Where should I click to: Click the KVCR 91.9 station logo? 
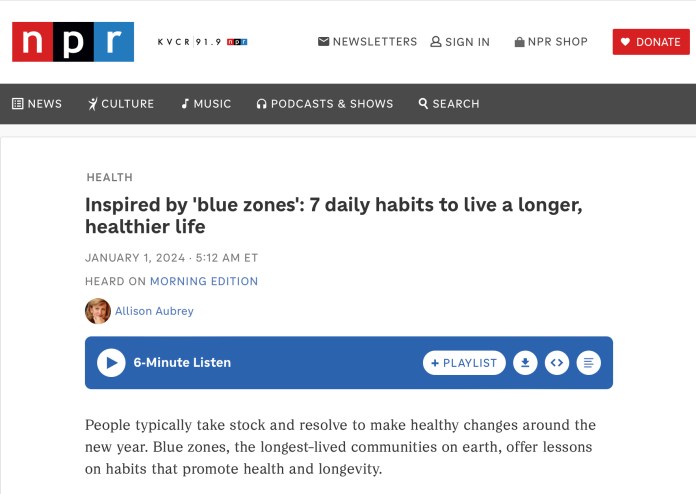pos(202,42)
